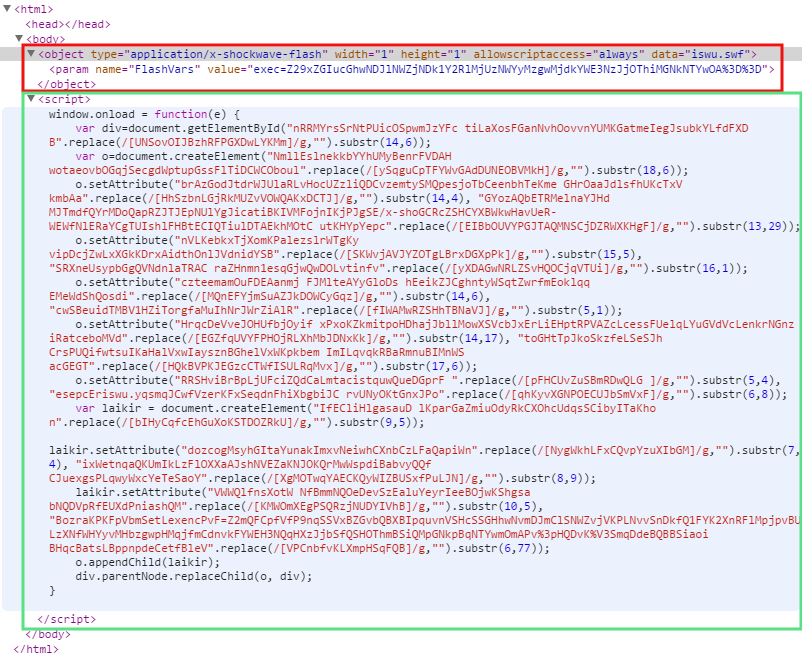
Task: Click "var div=document.getElementById(" statement
Action: tap(181, 128)
